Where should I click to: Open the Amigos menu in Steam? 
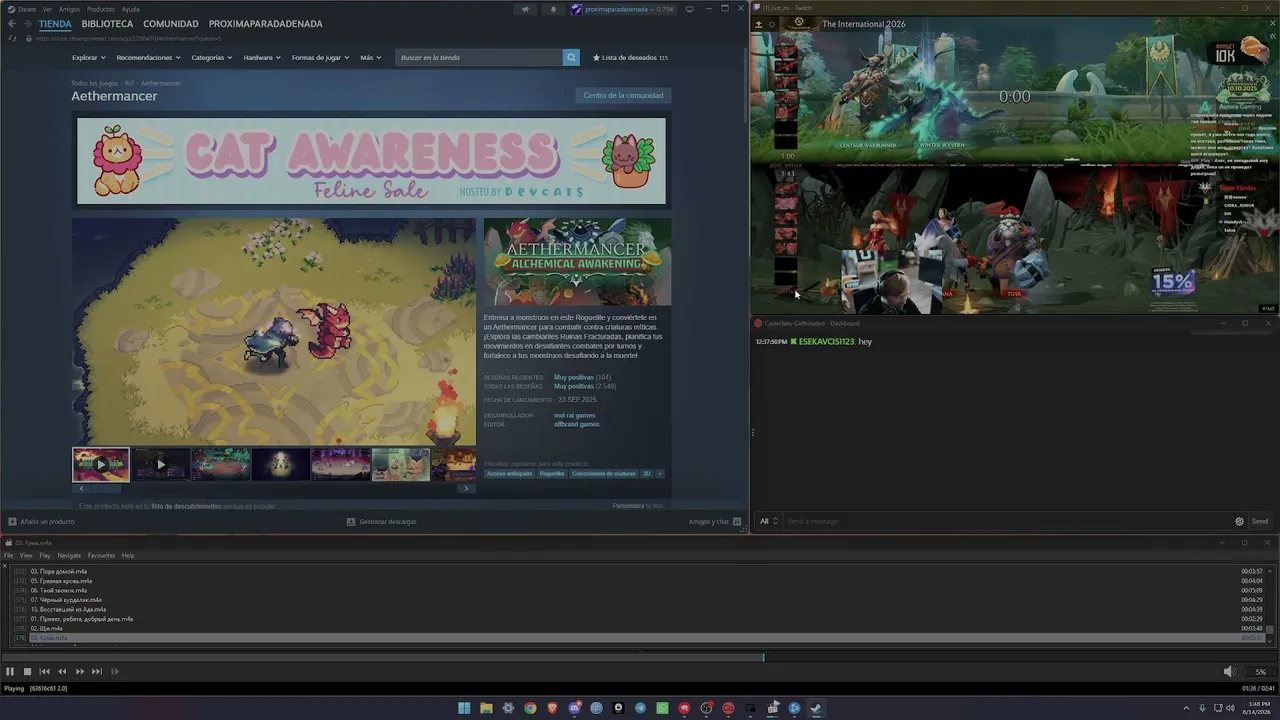click(x=69, y=9)
